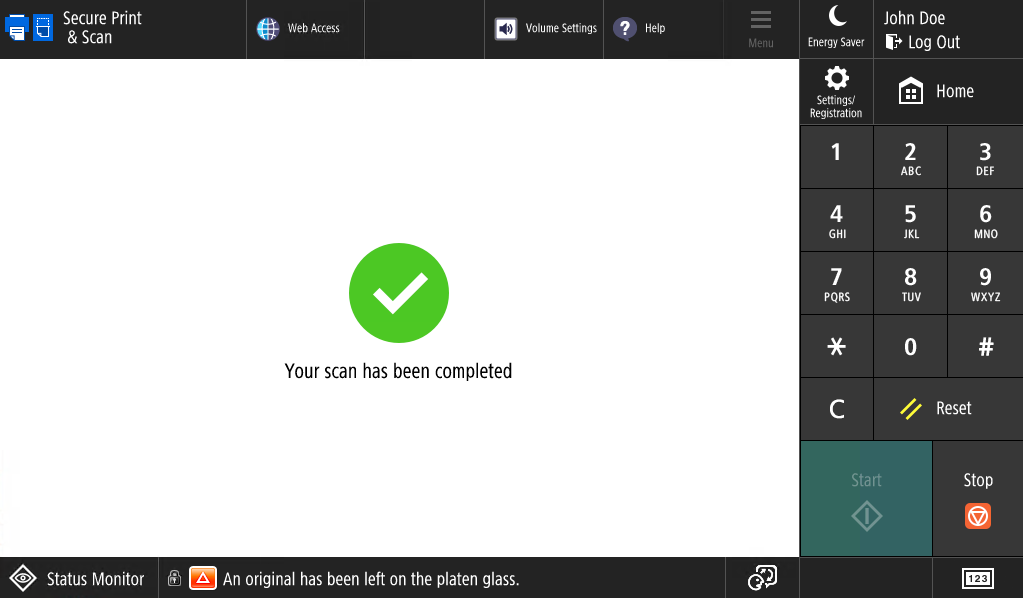Tap the Reset key
Image resolution: width=1023 pixels, height=598 pixels.
948,409
